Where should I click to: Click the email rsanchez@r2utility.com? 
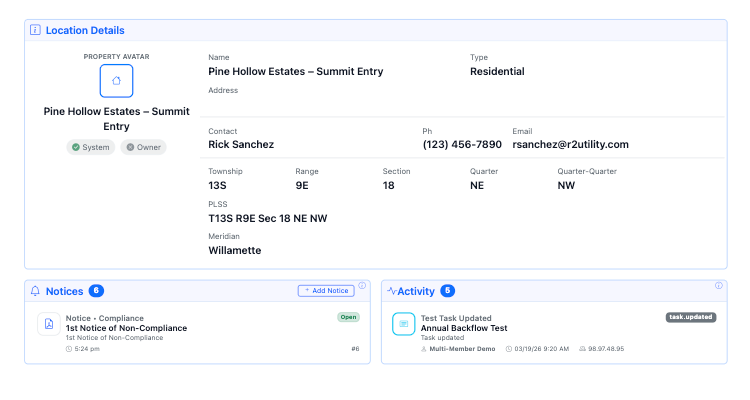[570, 145]
